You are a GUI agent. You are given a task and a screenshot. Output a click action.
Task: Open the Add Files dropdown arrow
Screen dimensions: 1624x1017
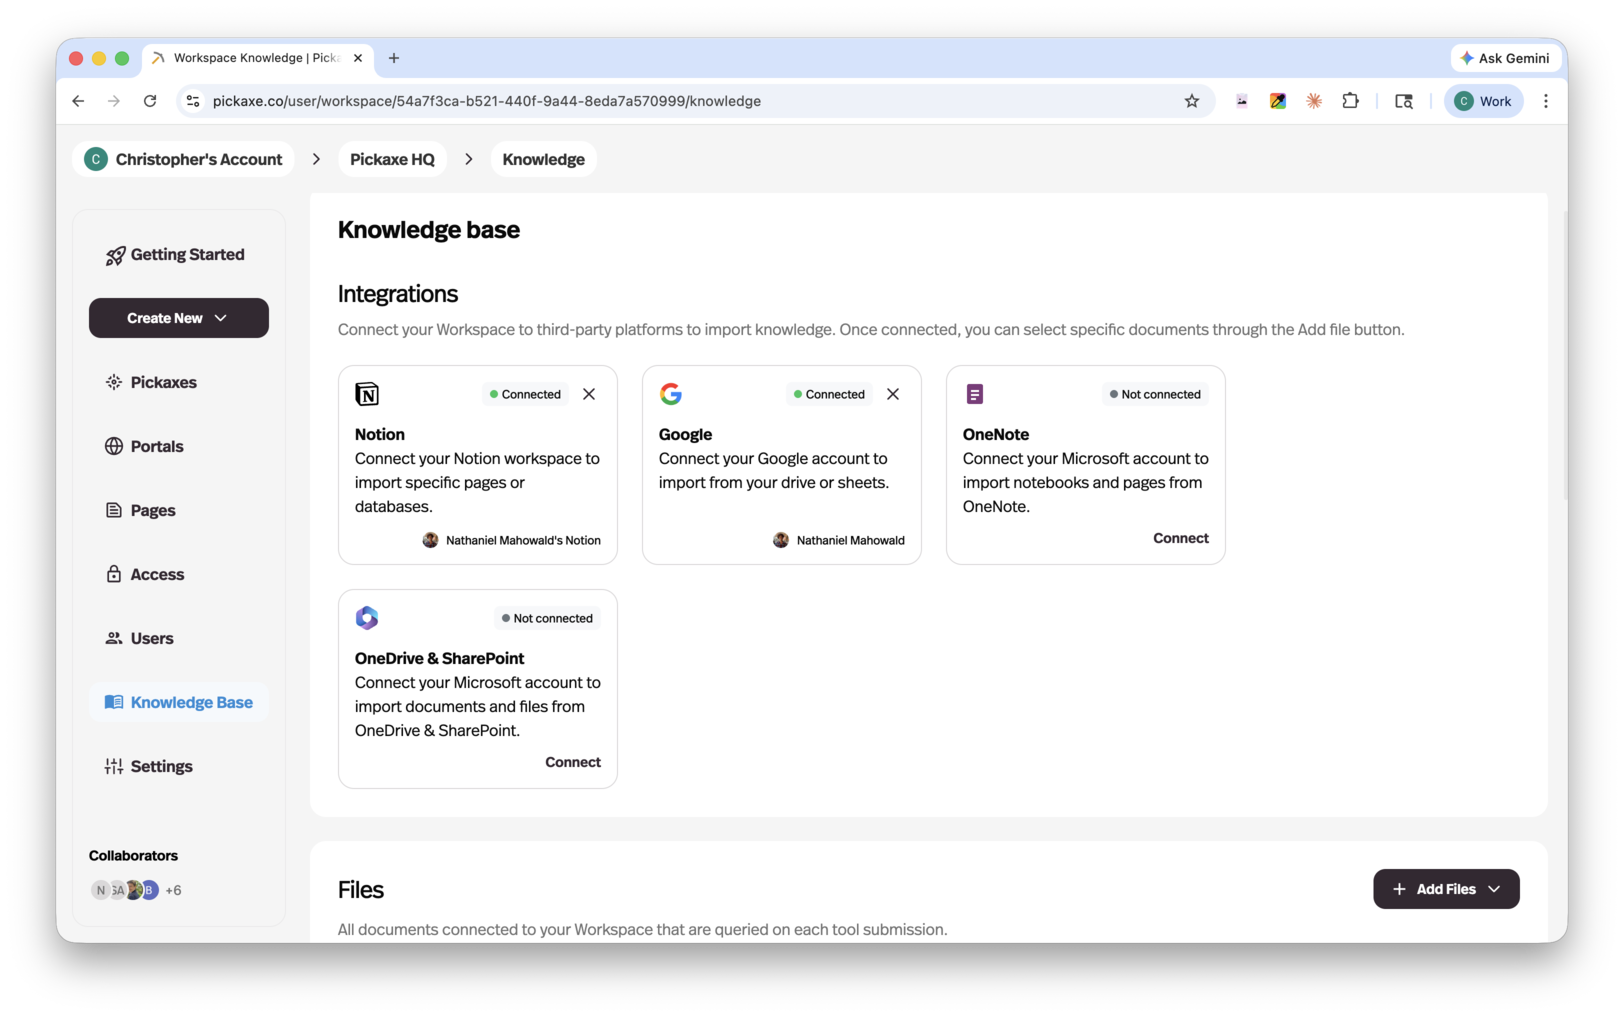pos(1495,889)
